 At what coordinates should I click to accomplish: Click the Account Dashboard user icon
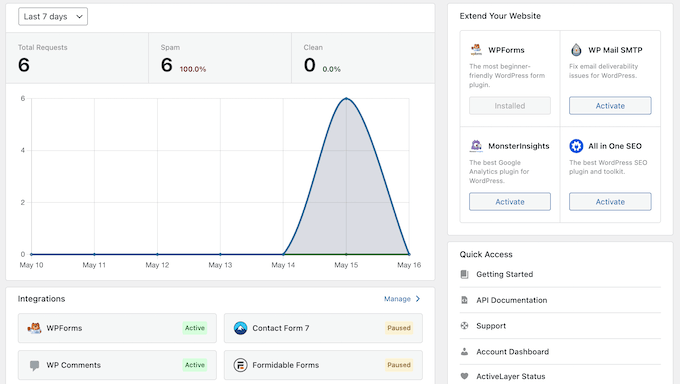point(464,352)
